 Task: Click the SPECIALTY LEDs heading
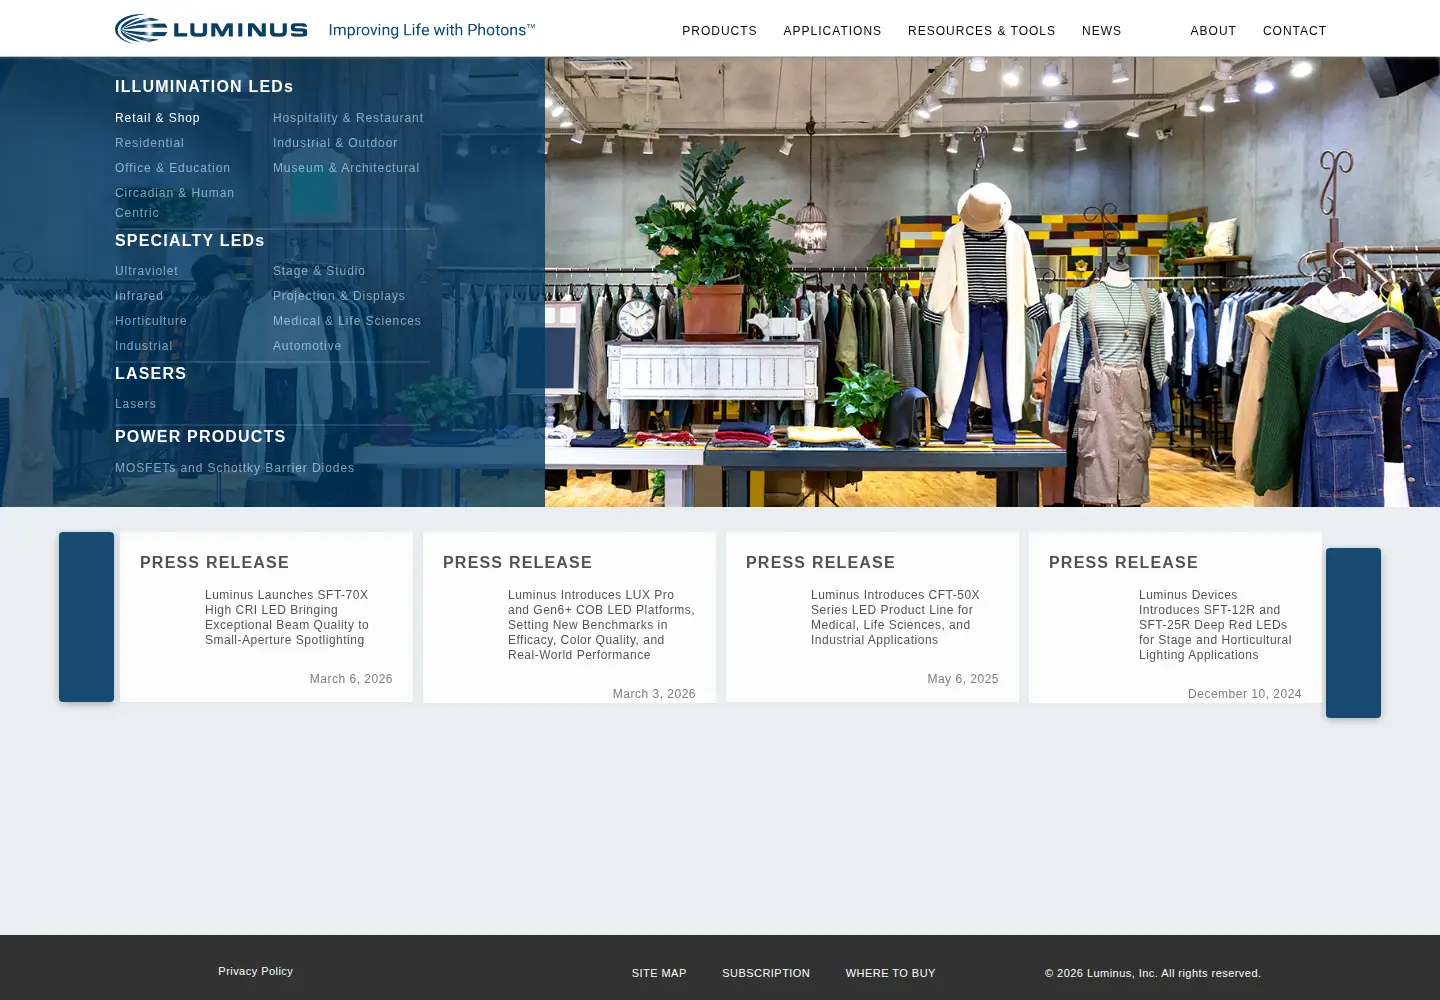click(190, 241)
